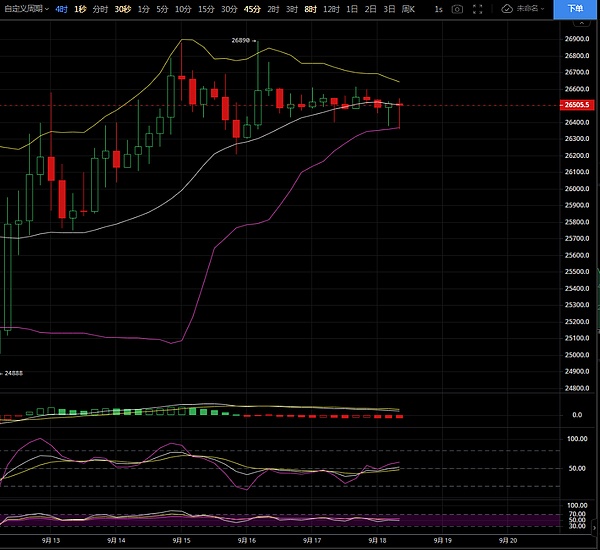This screenshot has height=550, width=600.
Task: Select the 12时 timeframe
Action: pyautogui.click(x=331, y=8)
